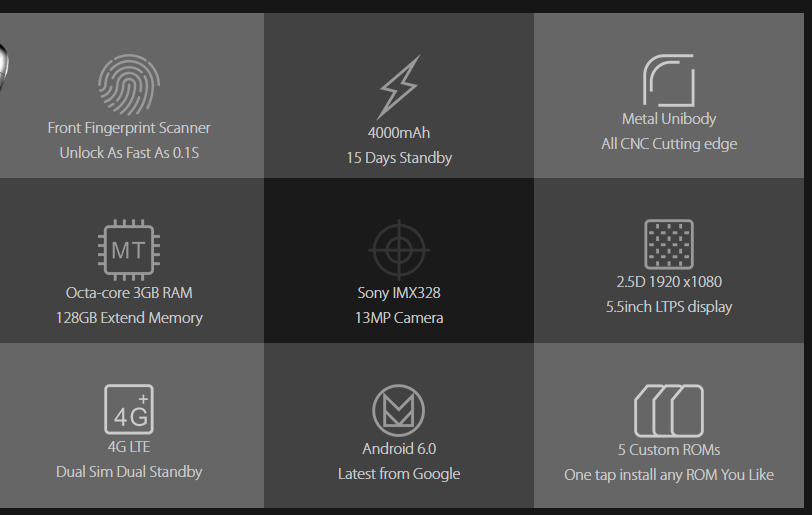This screenshot has height=515, width=812.
Task: Click '128GB Extend Memory' text
Action: (x=129, y=318)
